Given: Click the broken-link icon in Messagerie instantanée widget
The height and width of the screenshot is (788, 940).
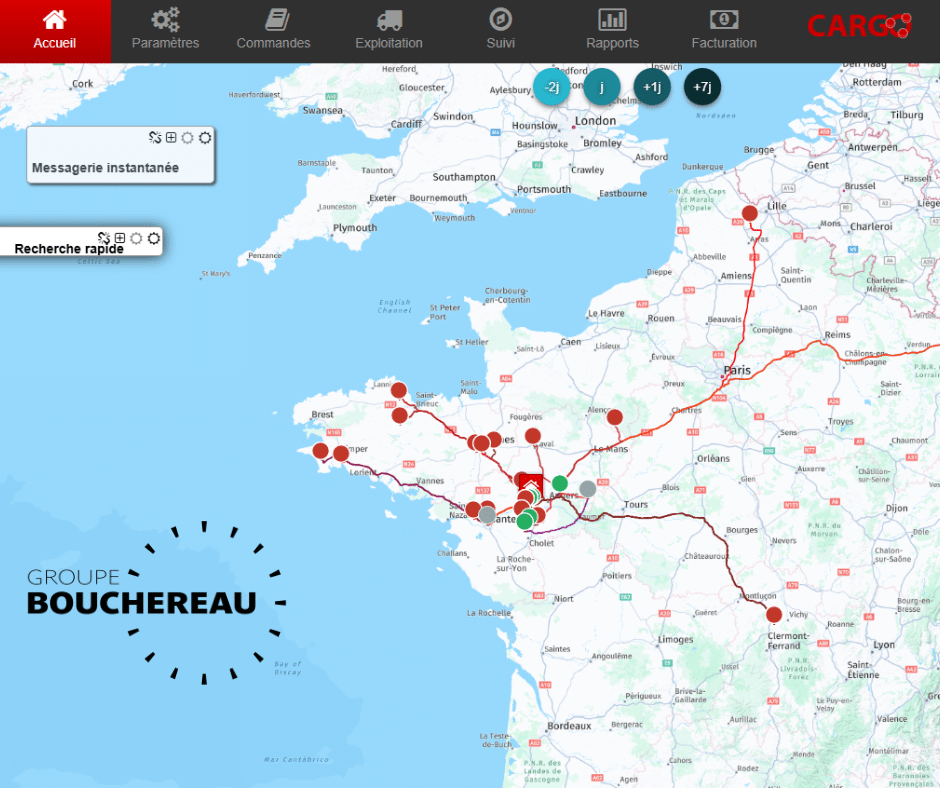Looking at the screenshot, I should pos(155,137).
